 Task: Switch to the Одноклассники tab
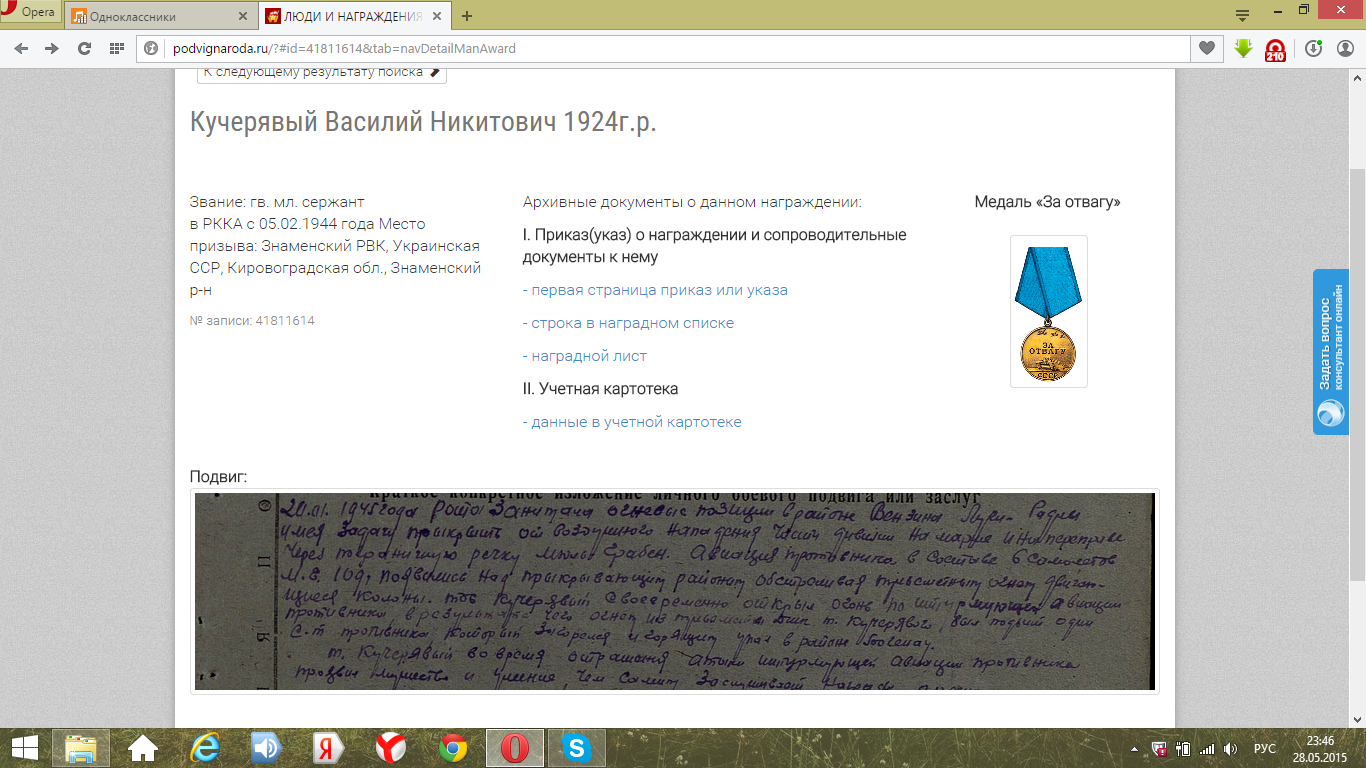coord(150,16)
